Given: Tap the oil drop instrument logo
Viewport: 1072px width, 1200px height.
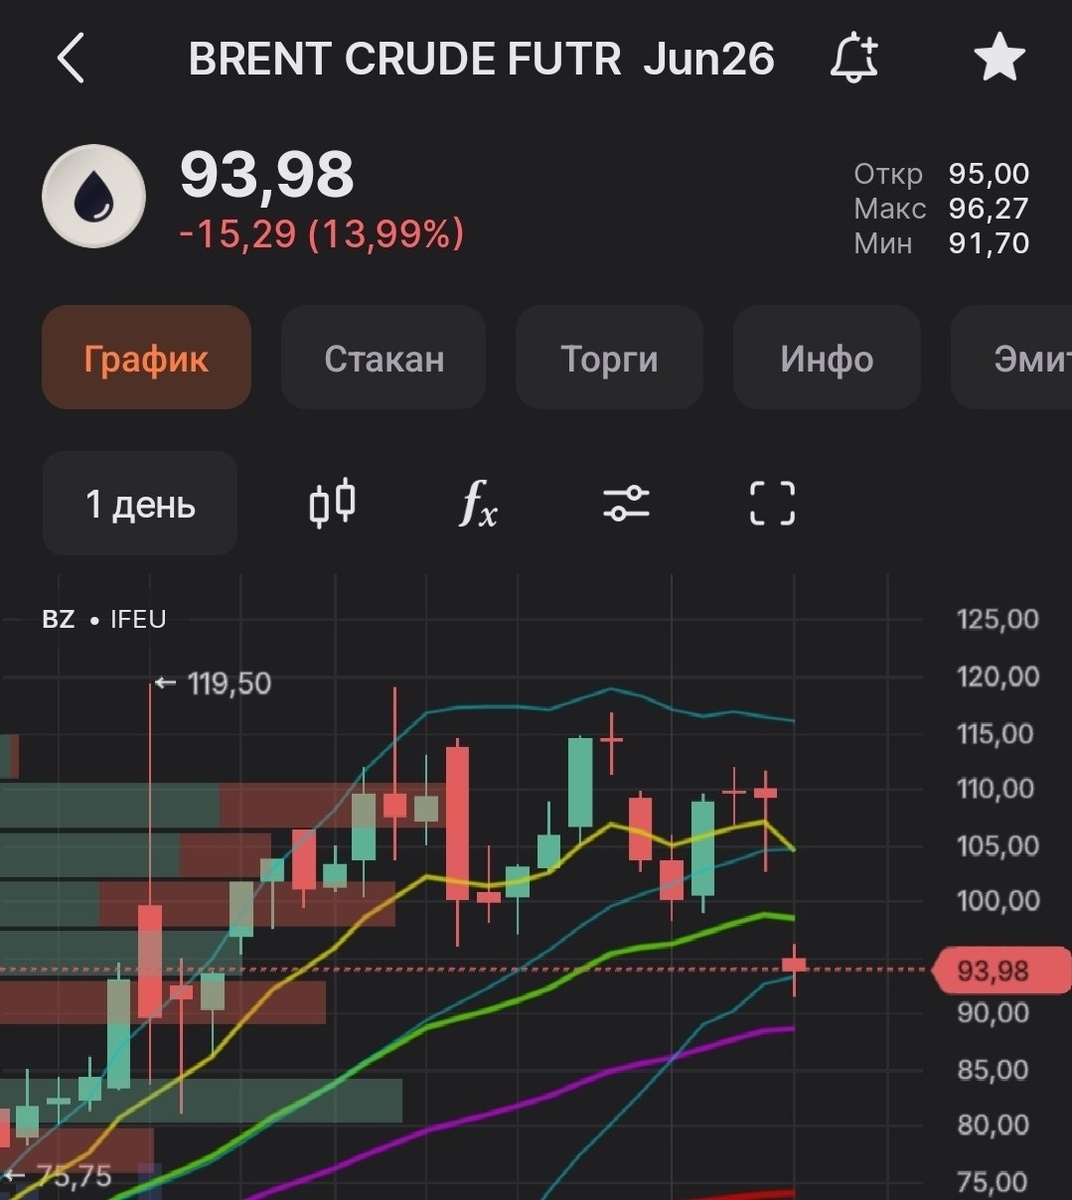Looking at the screenshot, I should (x=93, y=196).
